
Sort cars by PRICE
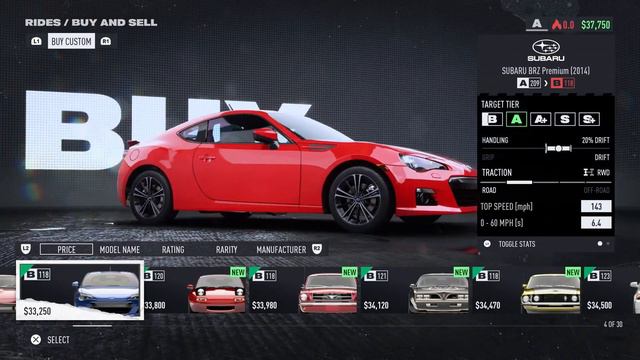pyautogui.click(x=66, y=249)
